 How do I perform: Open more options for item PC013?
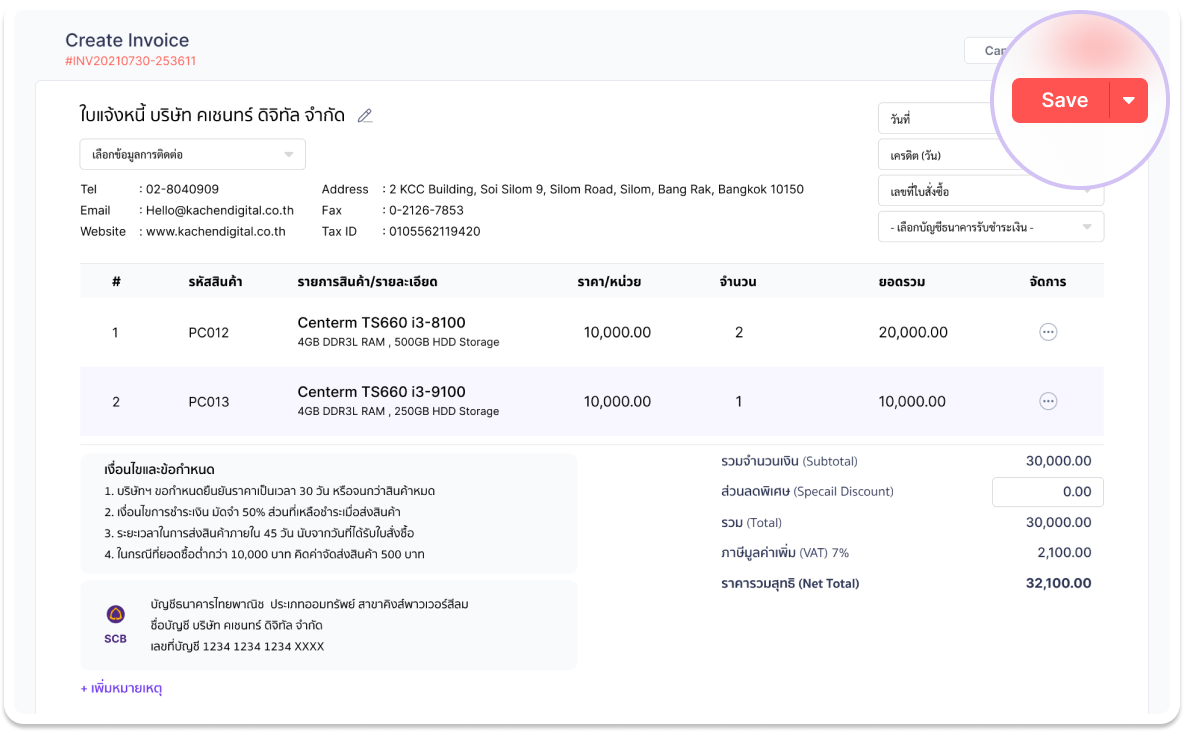click(1048, 401)
